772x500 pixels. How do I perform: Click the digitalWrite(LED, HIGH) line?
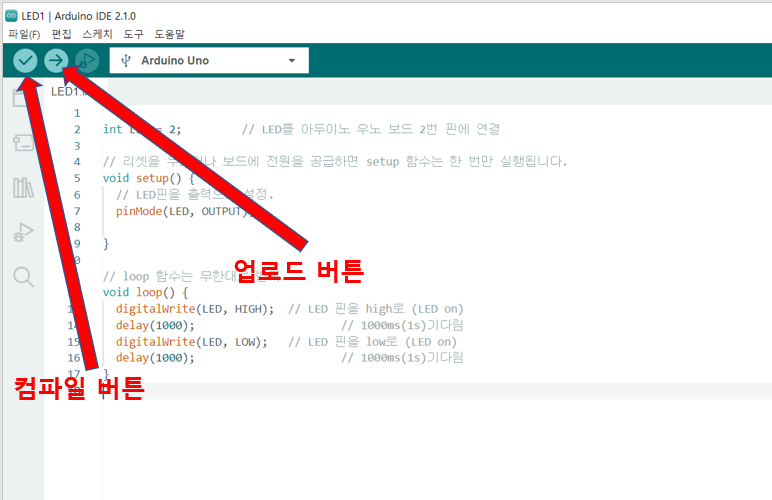pyautogui.click(x=195, y=309)
